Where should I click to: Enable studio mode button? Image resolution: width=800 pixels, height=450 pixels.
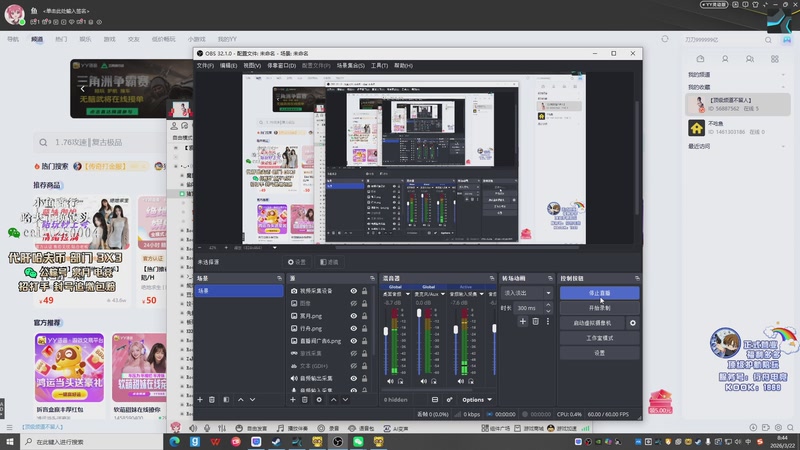pos(599,338)
